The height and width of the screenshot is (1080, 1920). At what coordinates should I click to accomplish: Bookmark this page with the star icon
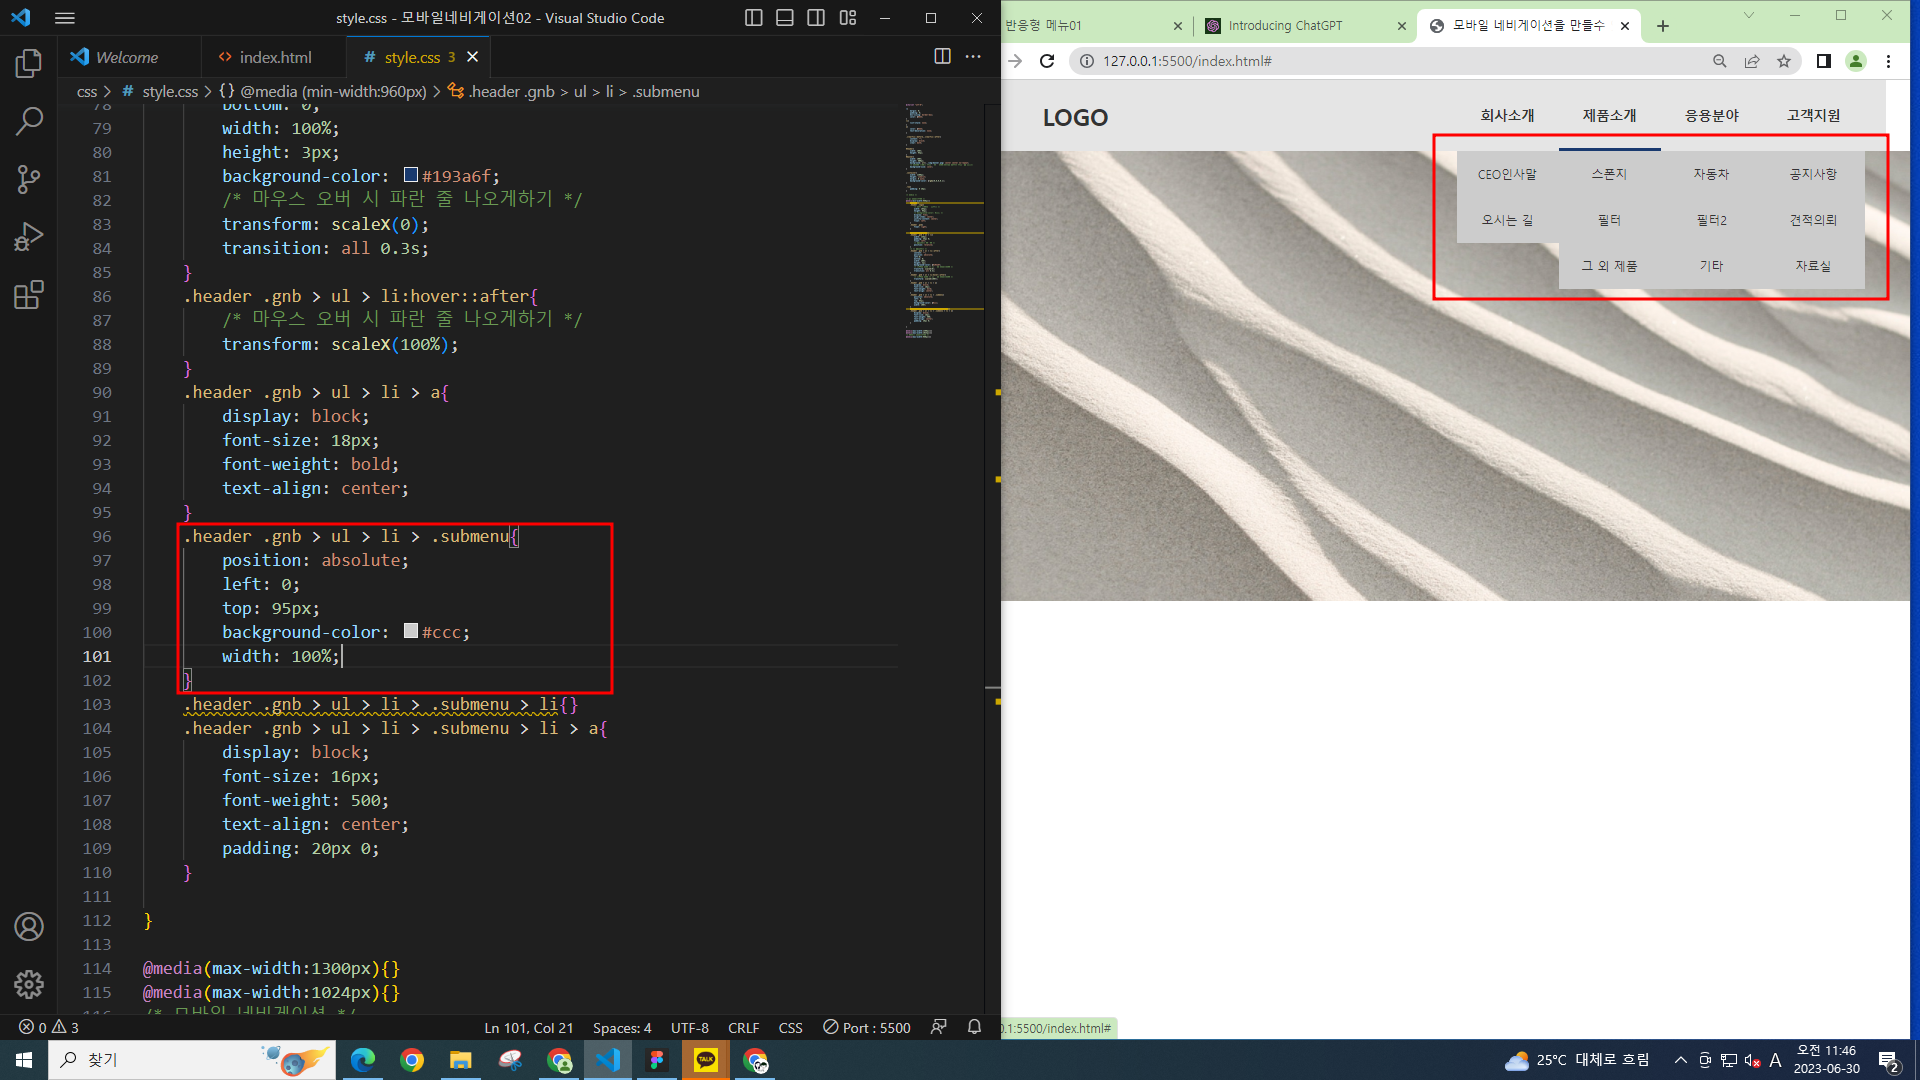click(x=1783, y=61)
